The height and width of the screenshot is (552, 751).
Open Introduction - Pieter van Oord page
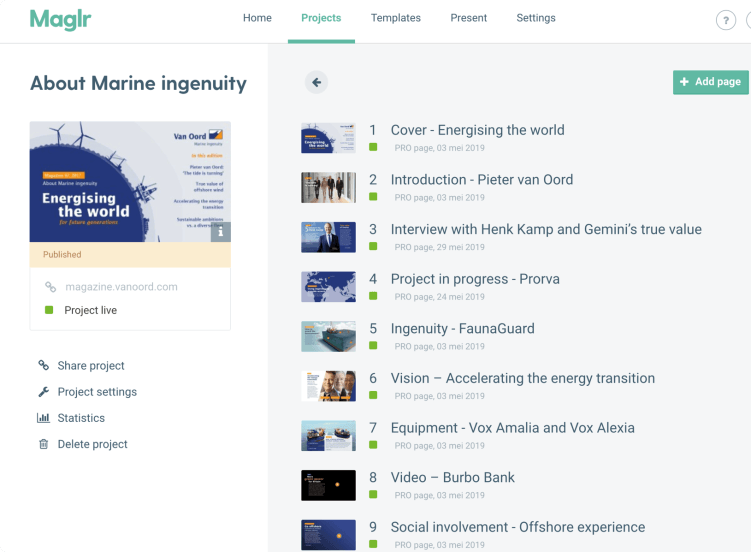click(x=482, y=180)
